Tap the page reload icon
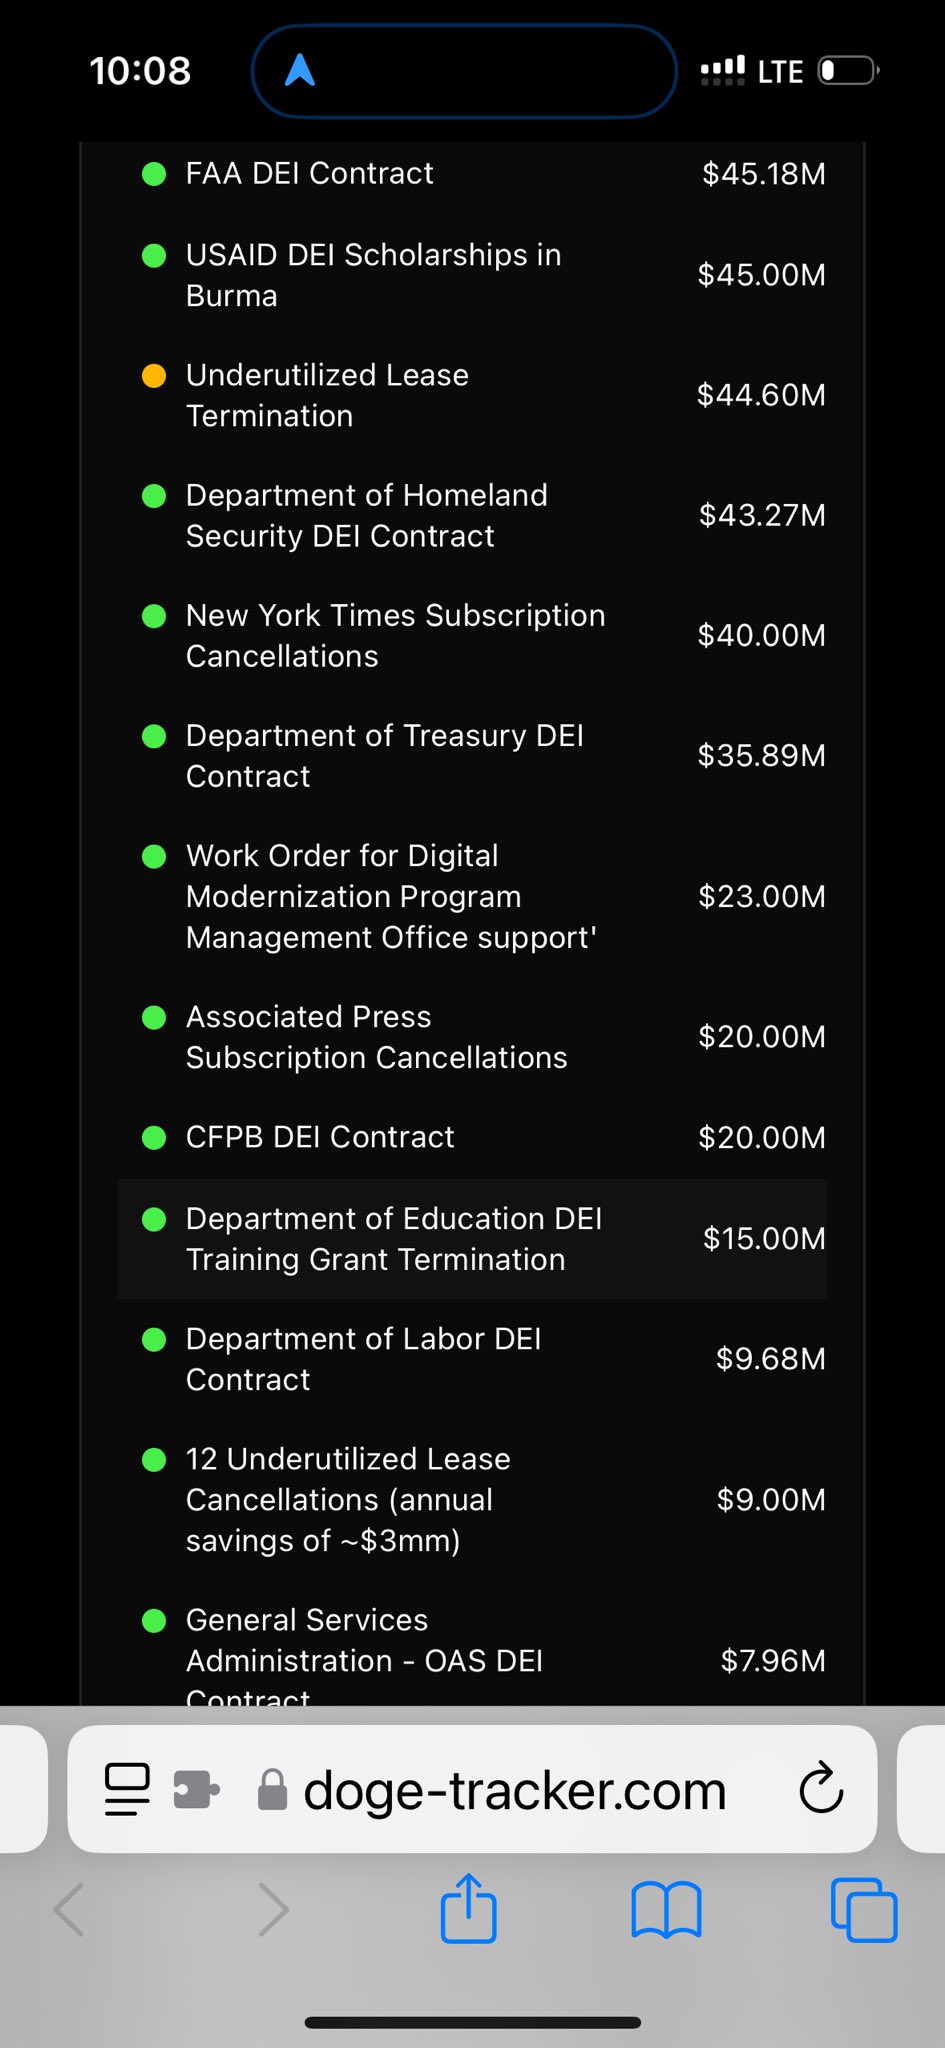Image resolution: width=945 pixels, height=2048 pixels. [821, 1788]
